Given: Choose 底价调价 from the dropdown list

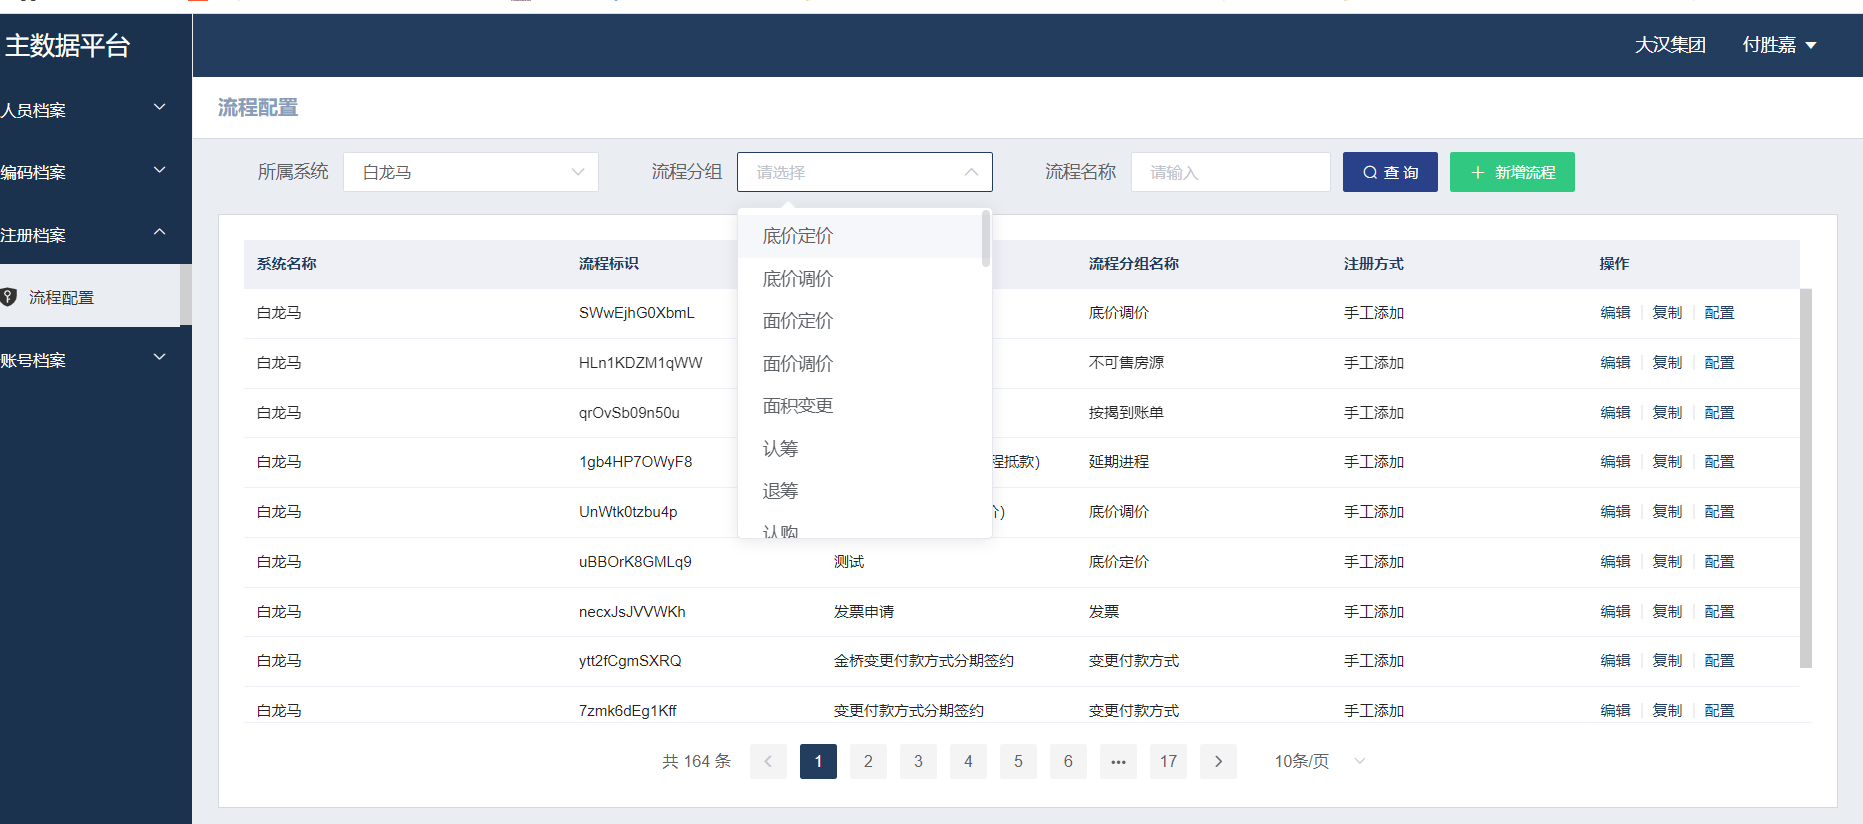Looking at the screenshot, I should tap(860, 279).
